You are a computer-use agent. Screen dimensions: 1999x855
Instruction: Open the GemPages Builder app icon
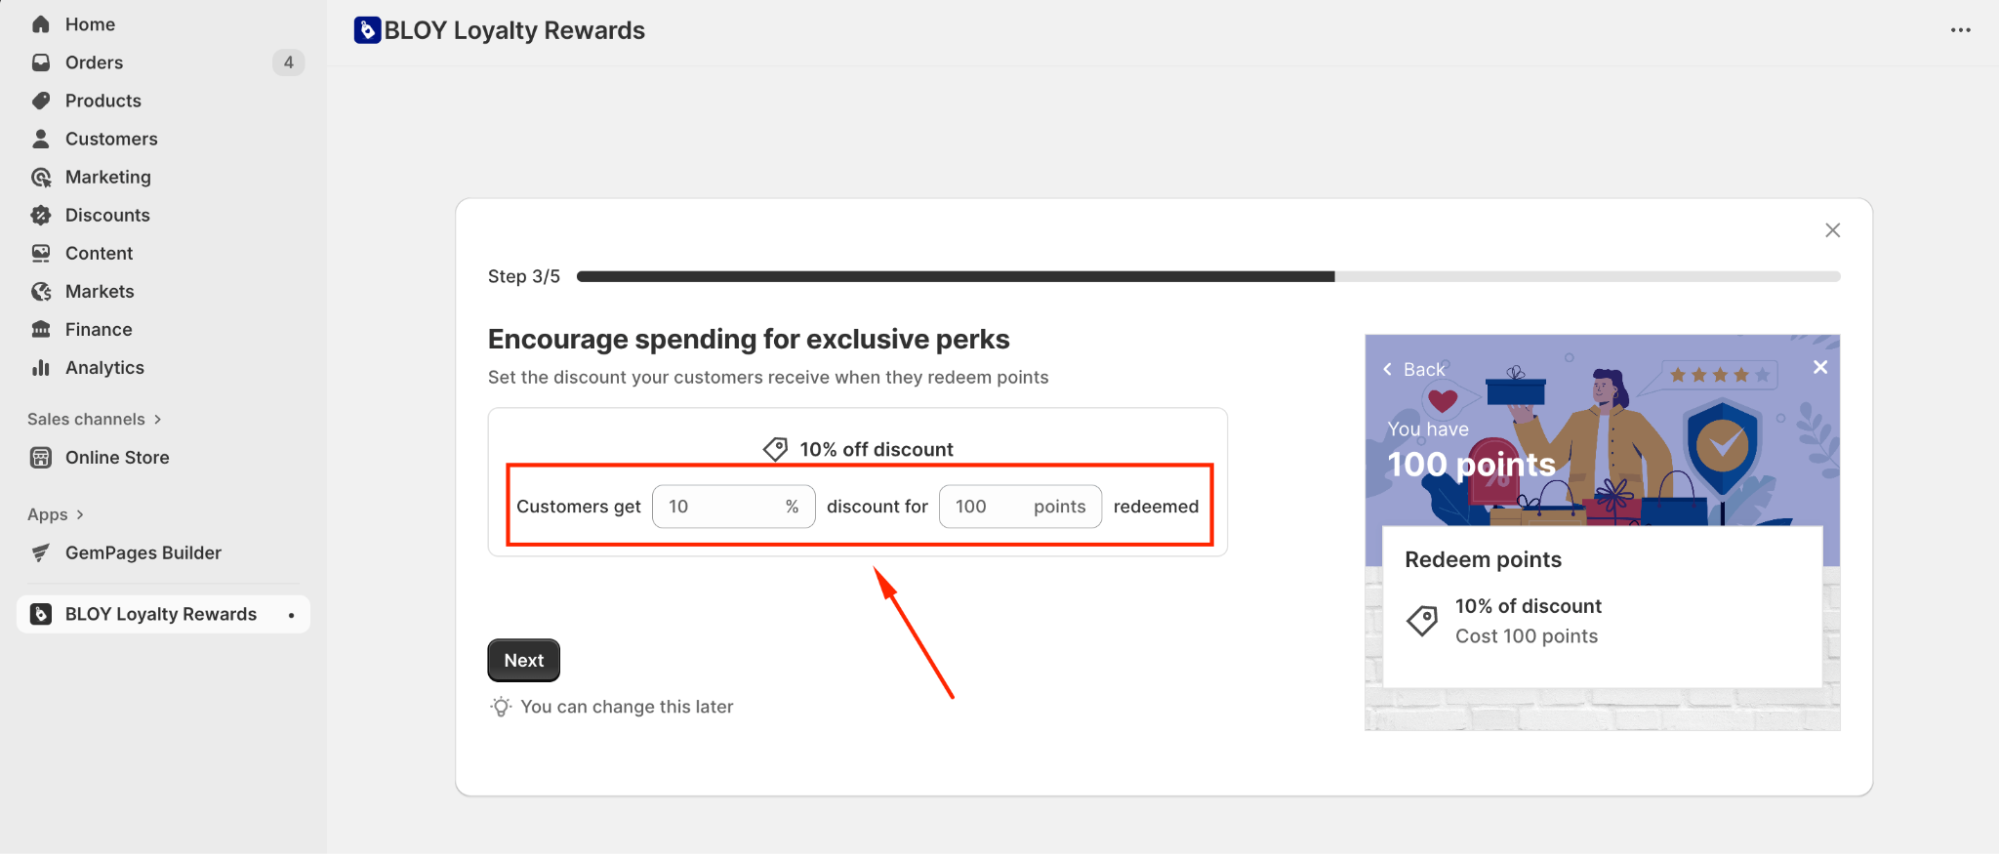(x=41, y=553)
